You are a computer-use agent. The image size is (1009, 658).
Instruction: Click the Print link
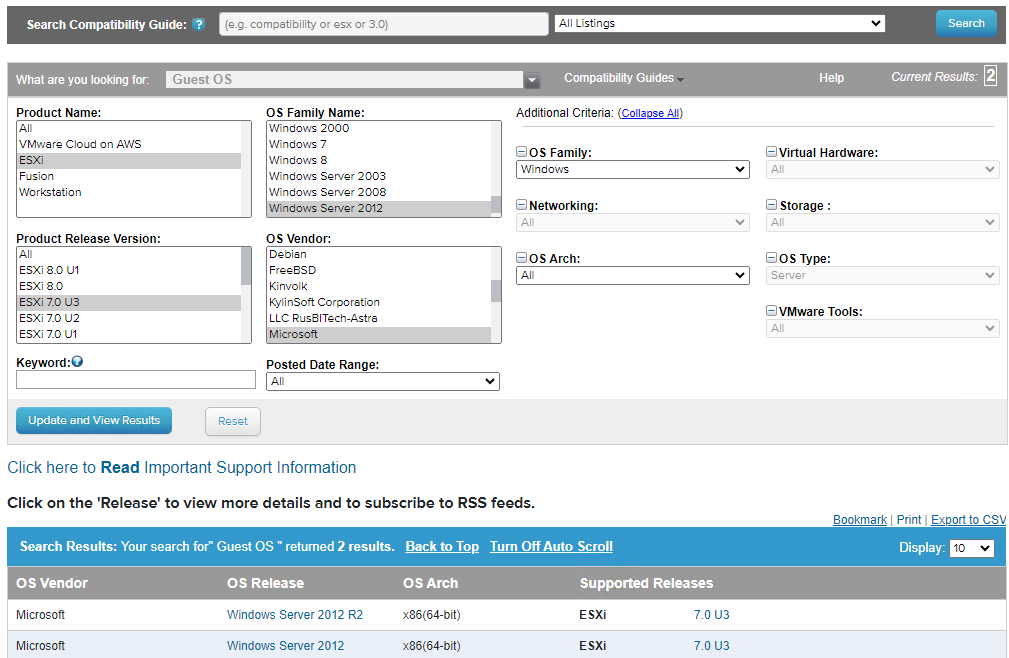909,520
